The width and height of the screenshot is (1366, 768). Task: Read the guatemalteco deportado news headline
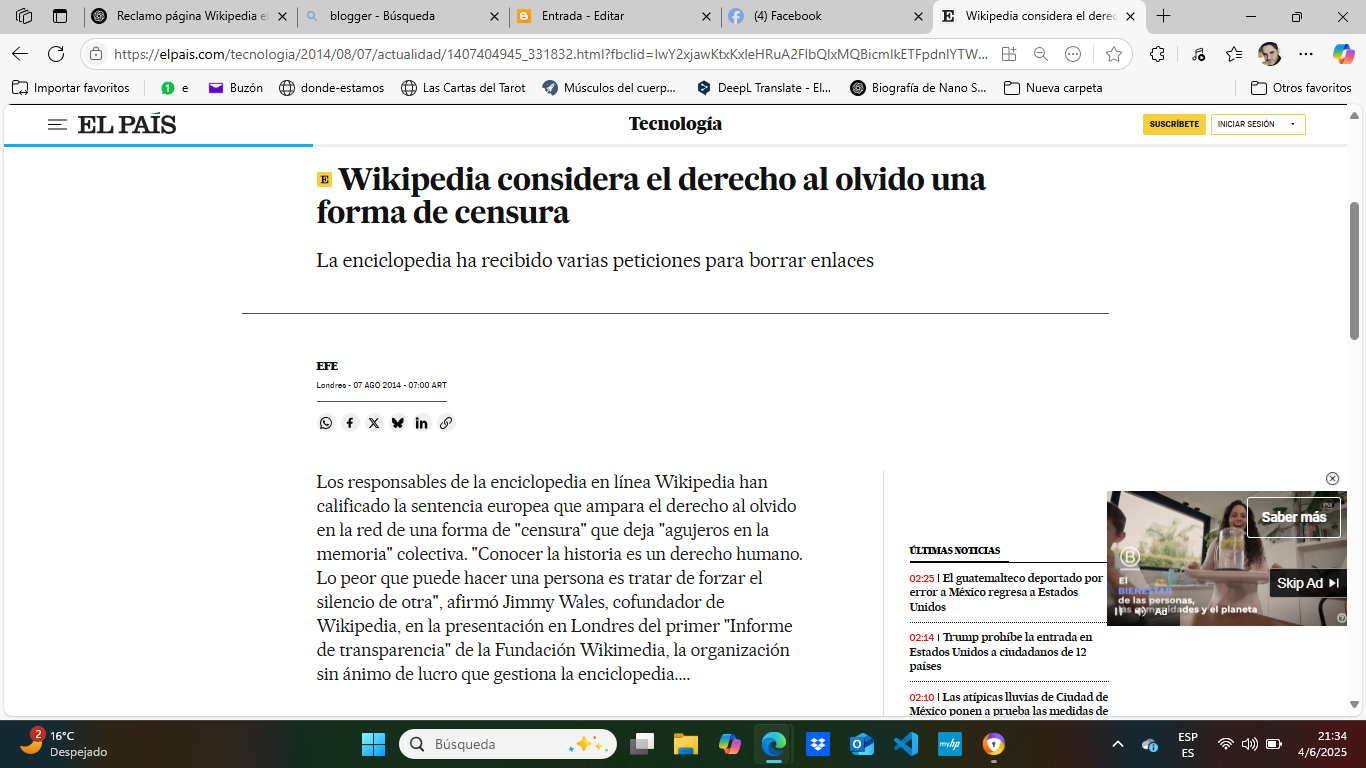click(x=1006, y=592)
